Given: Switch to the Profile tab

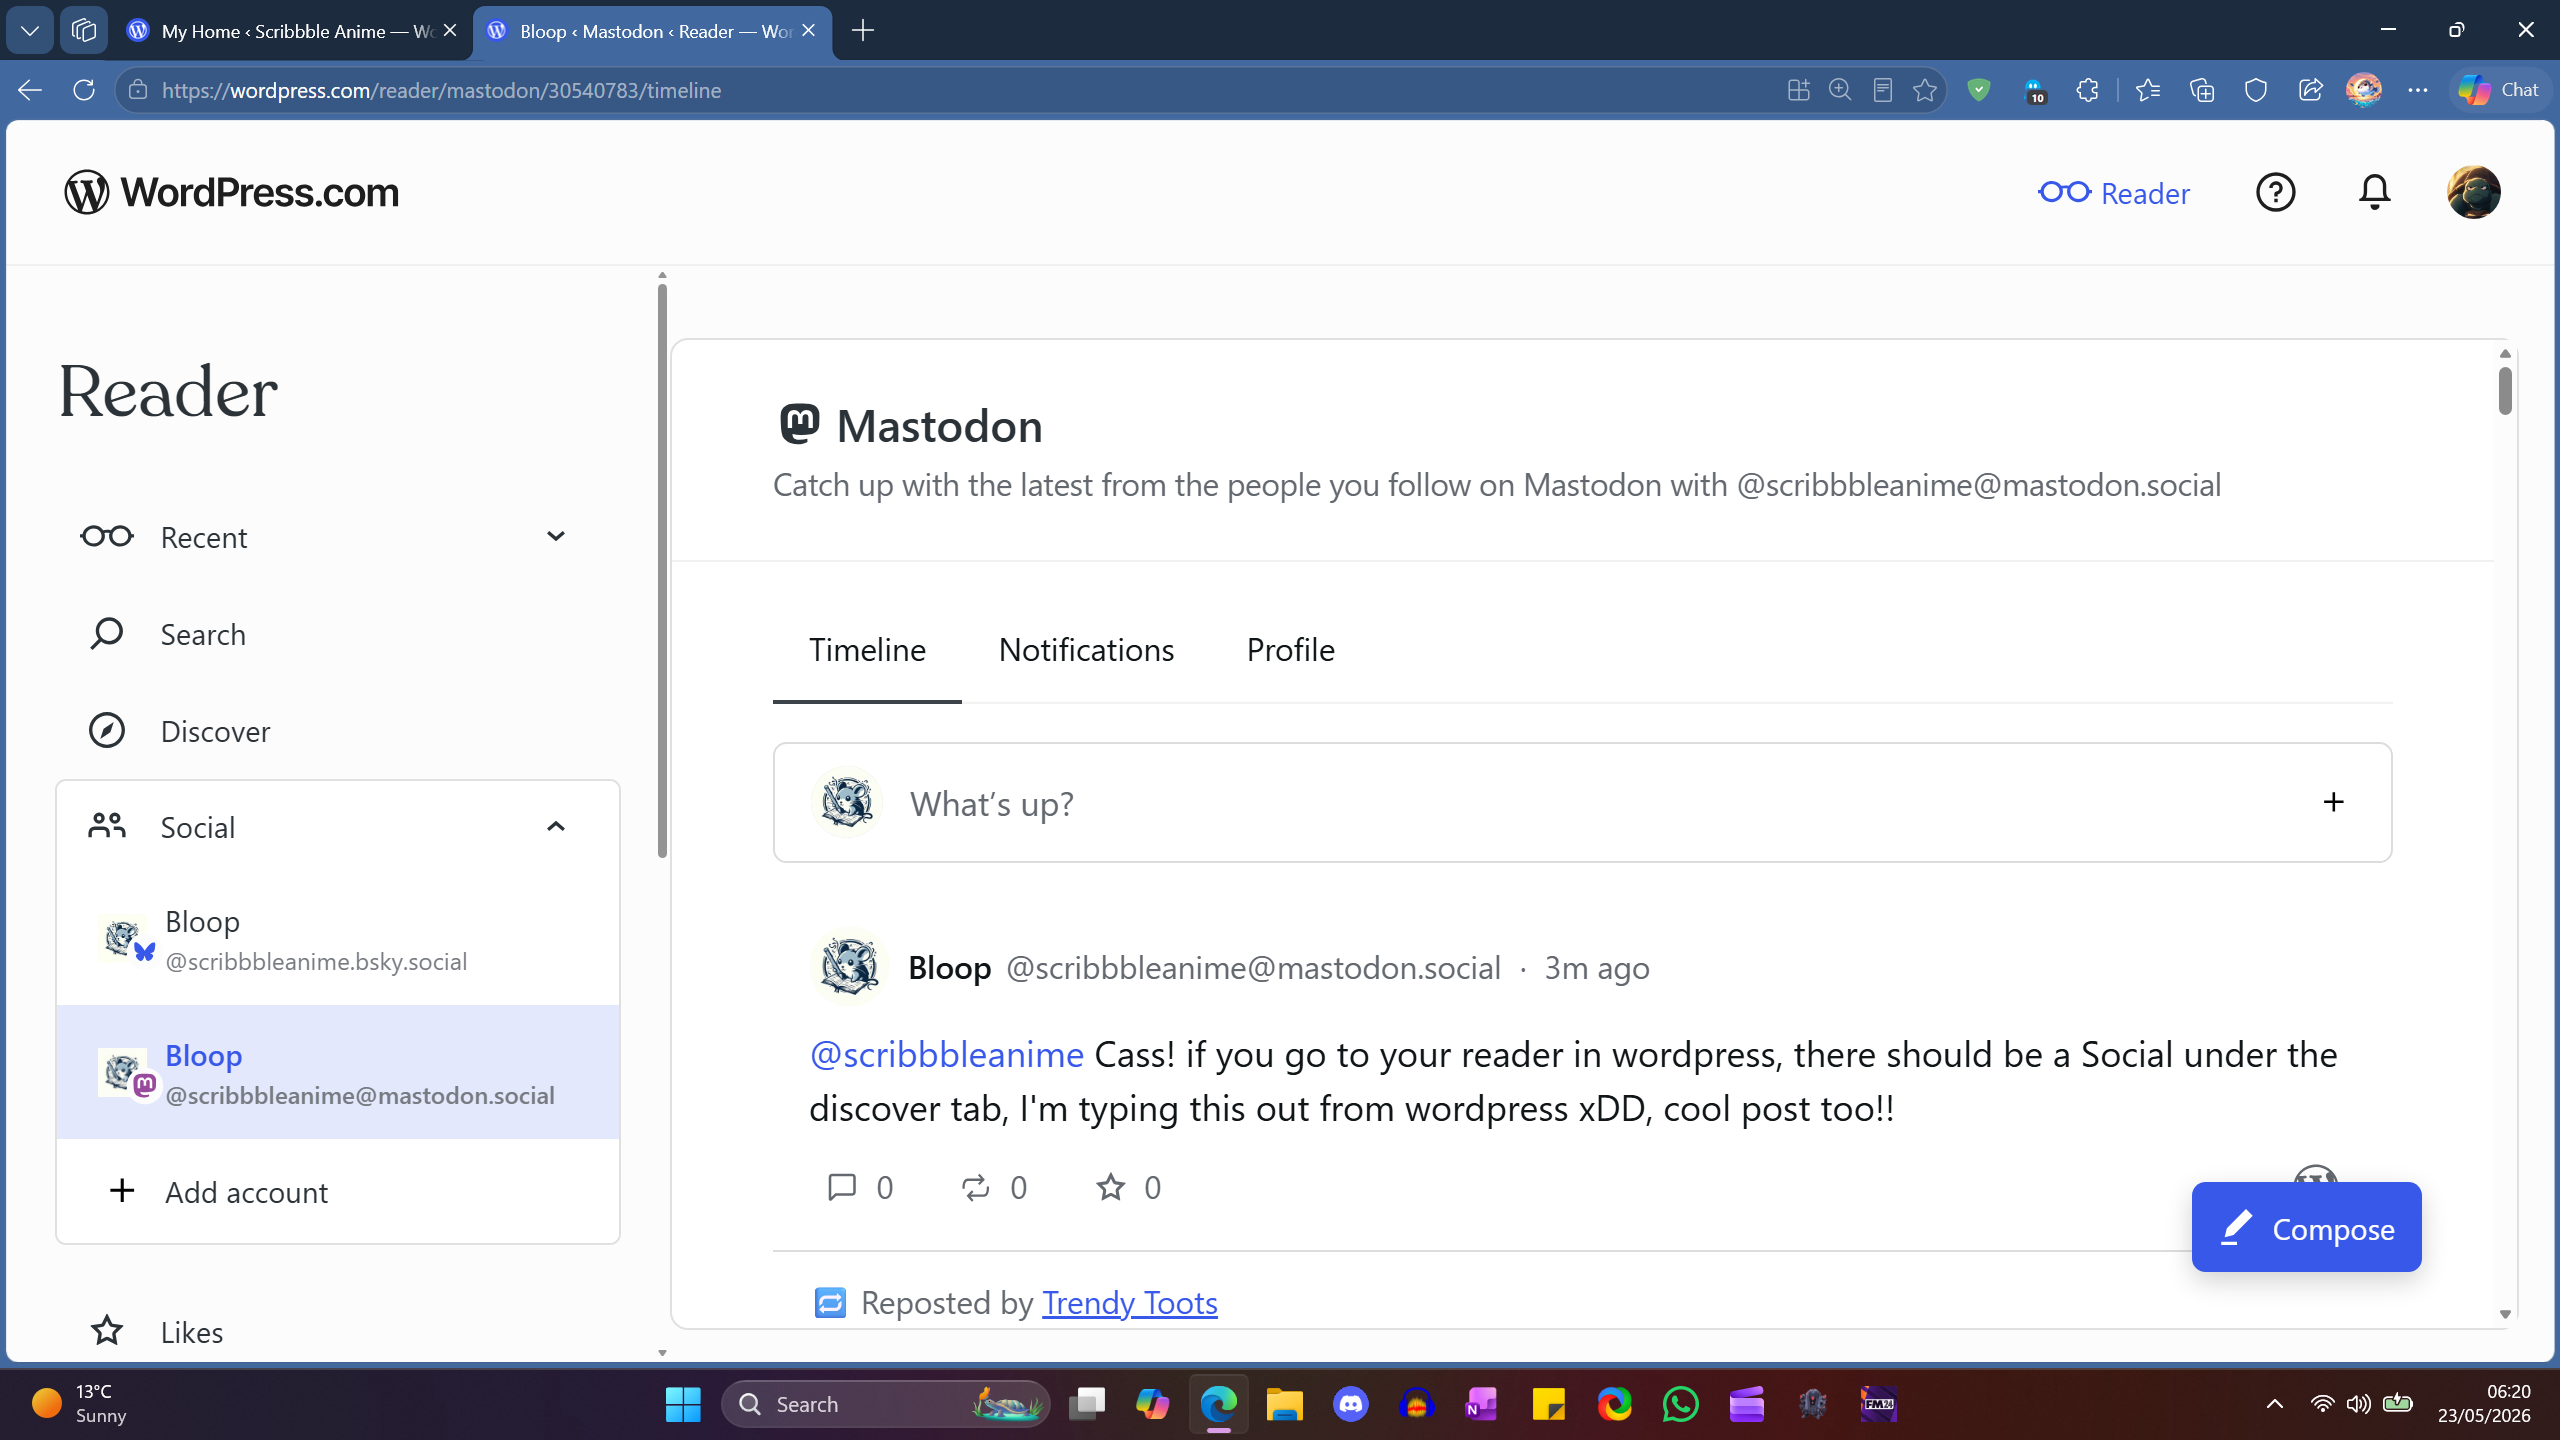Looking at the screenshot, I should tap(1290, 650).
